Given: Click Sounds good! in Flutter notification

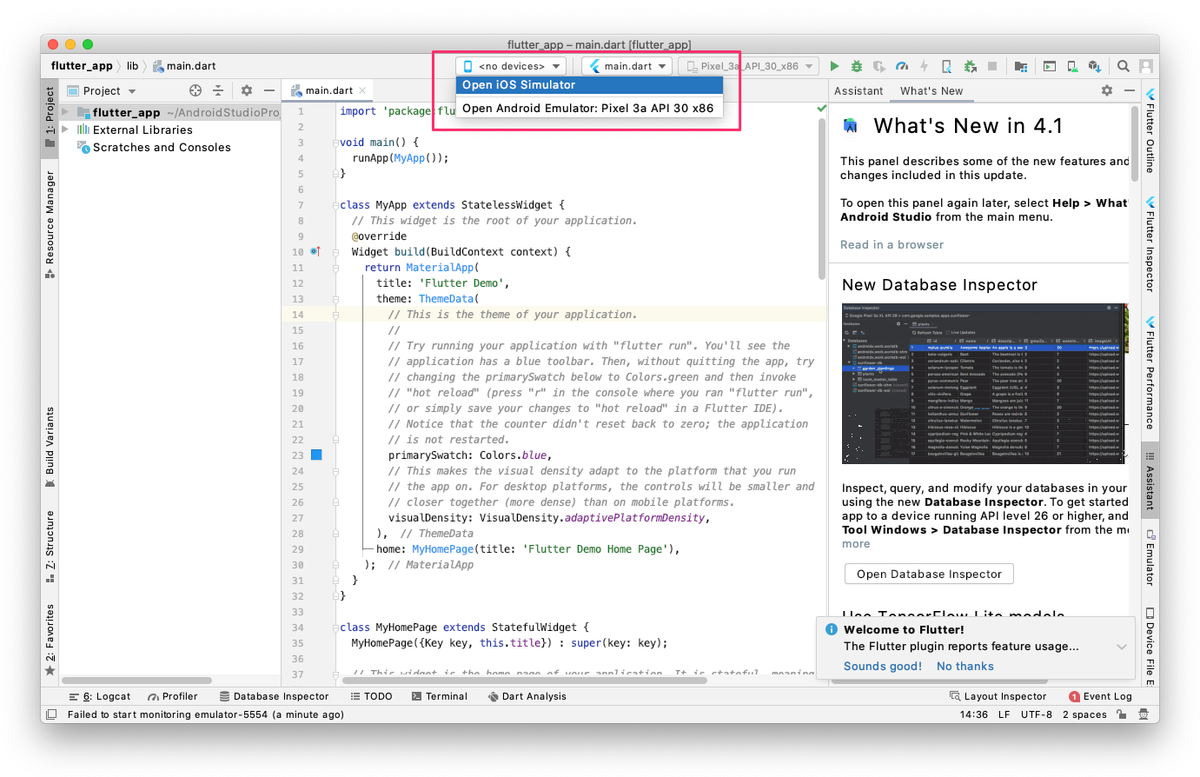Looking at the screenshot, I should pos(882,666).
